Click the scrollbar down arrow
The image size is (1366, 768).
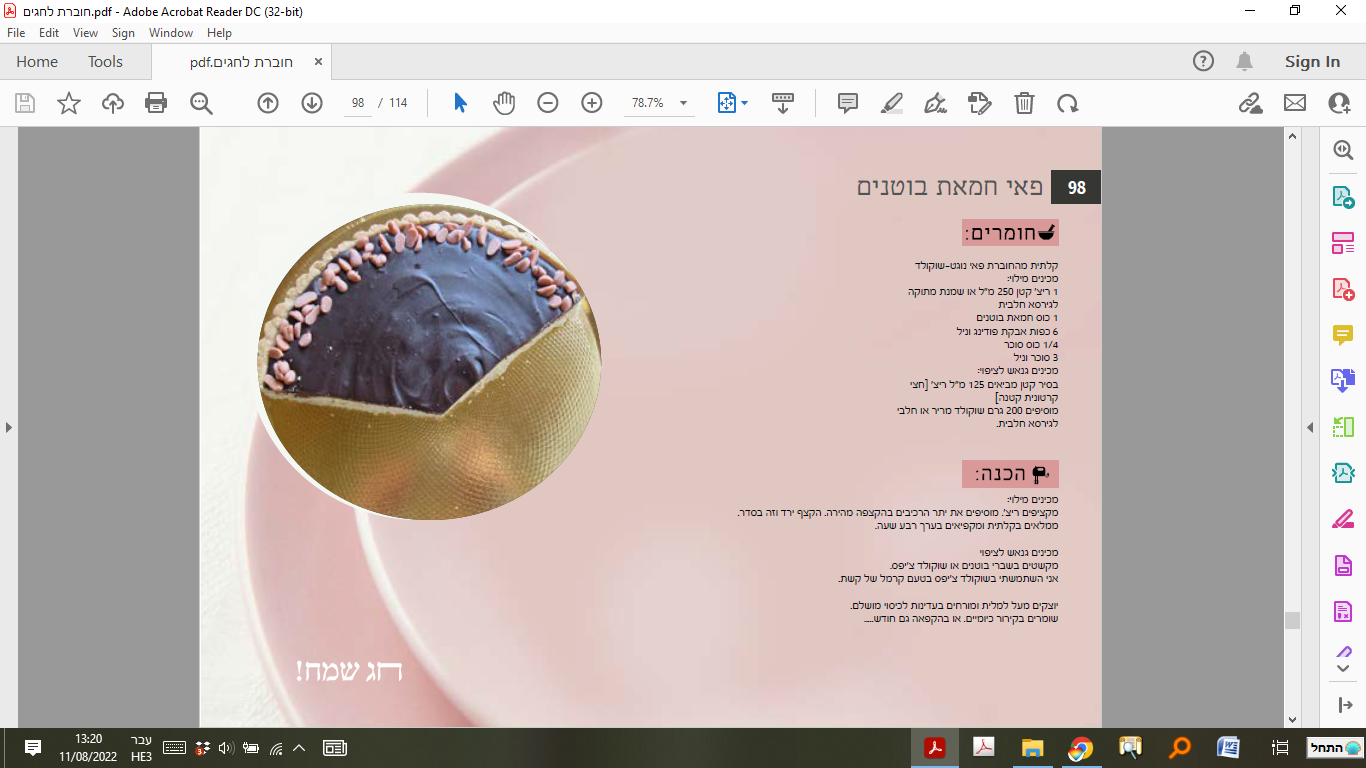click(1292, 719)
